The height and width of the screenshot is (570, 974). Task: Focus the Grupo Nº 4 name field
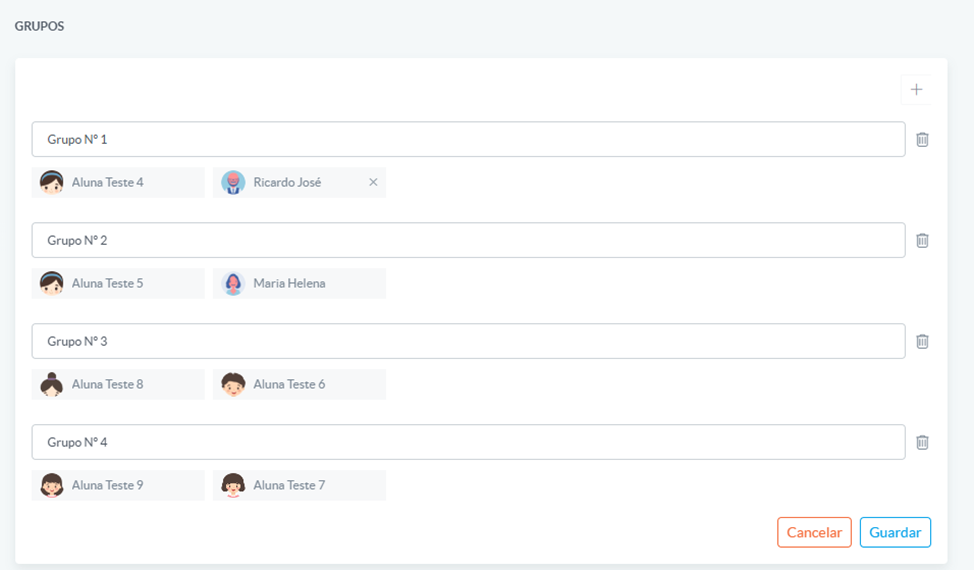point(468,442)
